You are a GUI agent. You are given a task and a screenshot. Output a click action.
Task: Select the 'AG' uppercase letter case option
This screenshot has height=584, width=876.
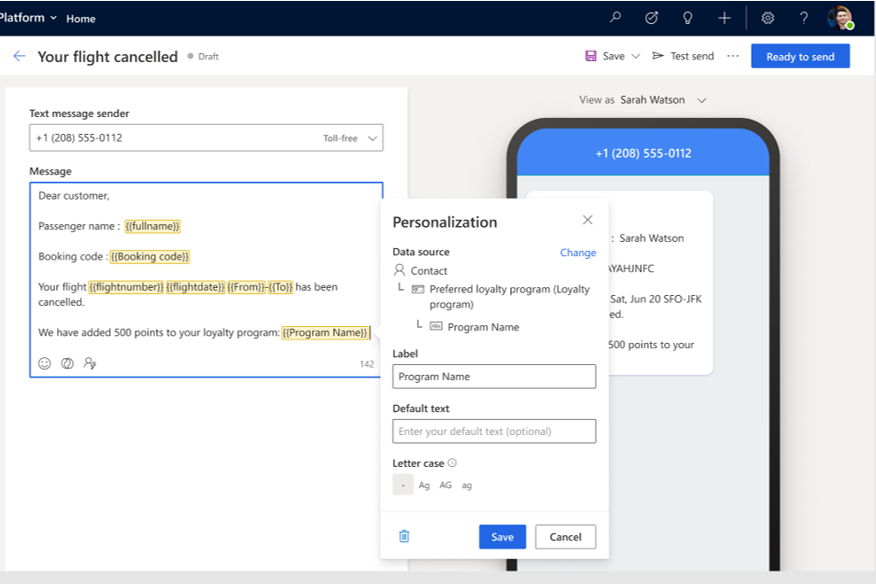tap(445, 485)
